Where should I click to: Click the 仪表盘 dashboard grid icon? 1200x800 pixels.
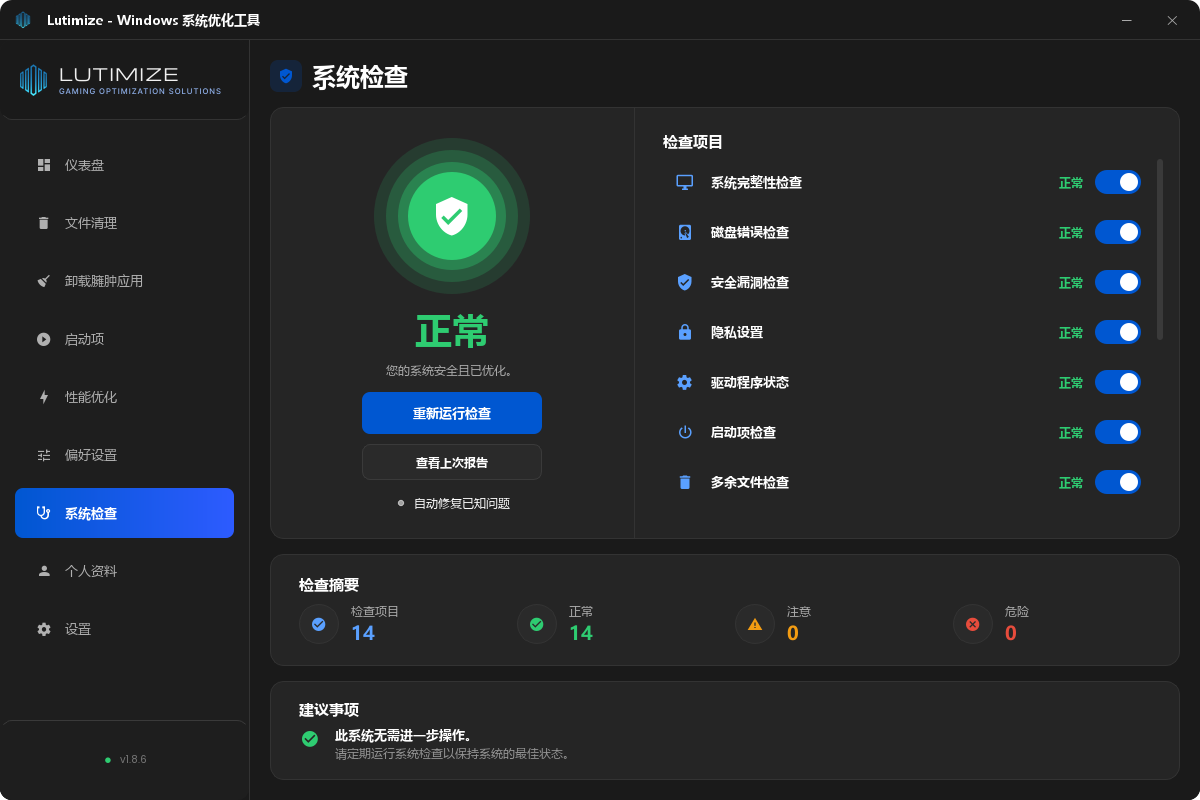coord(44,165)
